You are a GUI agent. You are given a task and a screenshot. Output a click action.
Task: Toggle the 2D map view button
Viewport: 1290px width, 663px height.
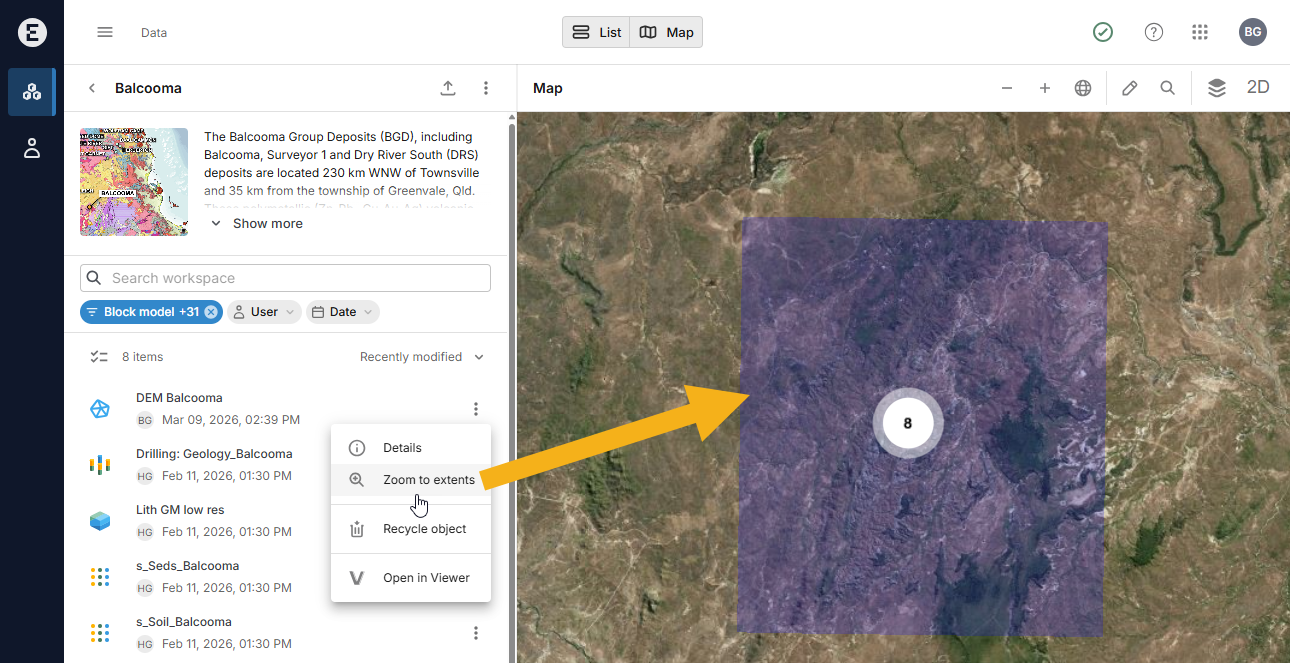coord(1257,88)
